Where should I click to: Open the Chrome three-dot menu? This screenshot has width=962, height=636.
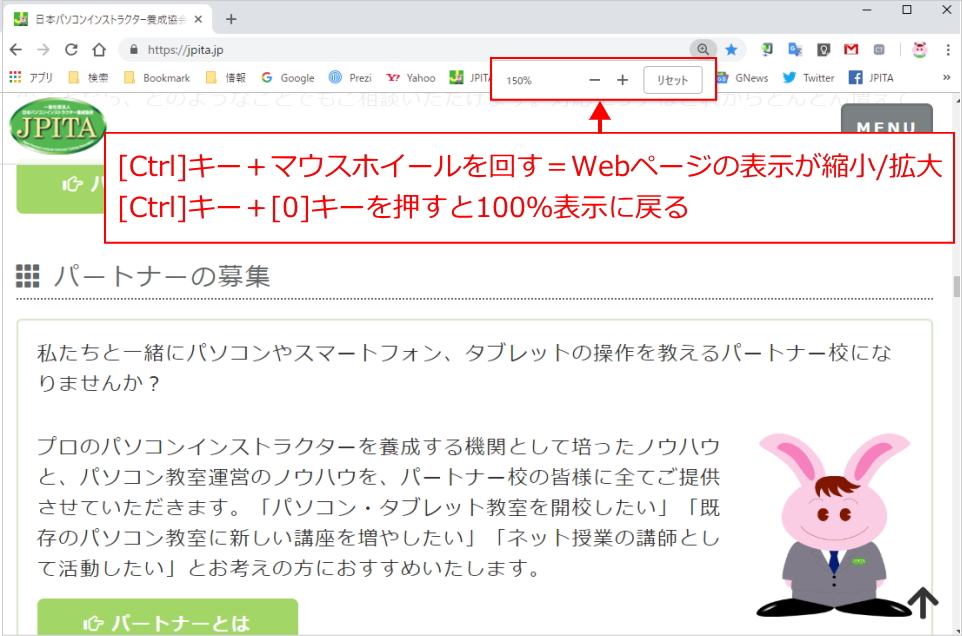[946, 49]
